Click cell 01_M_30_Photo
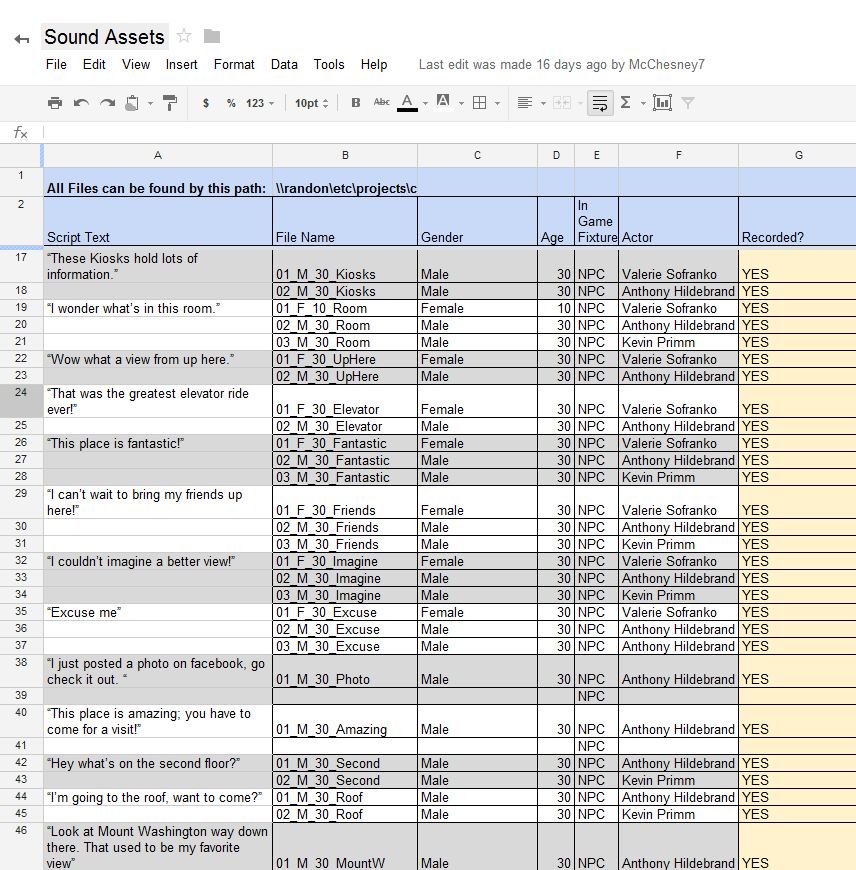 (x=345, y=671)
